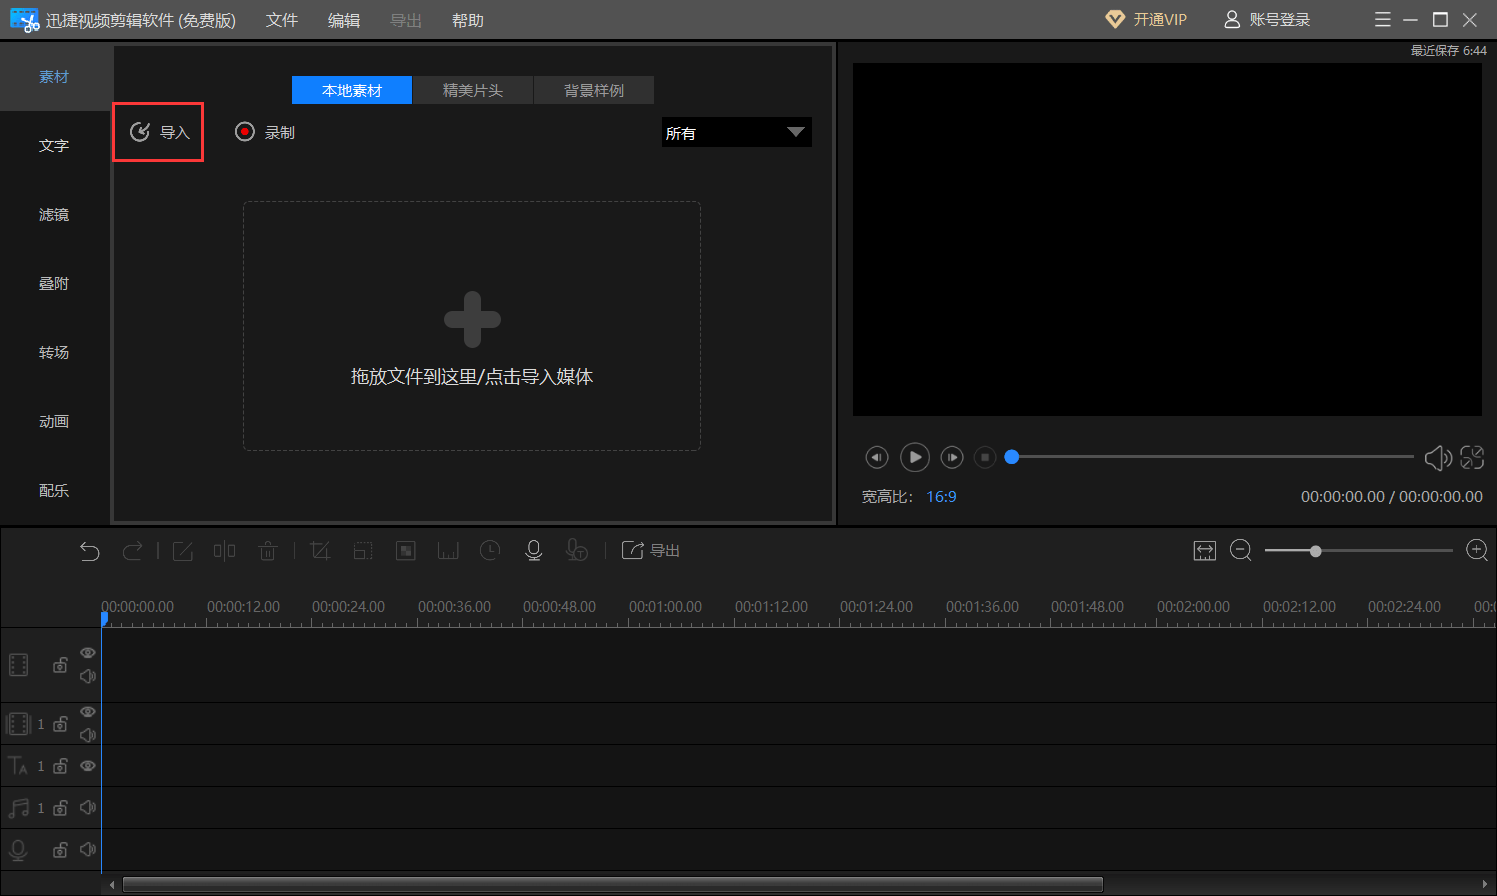1497x896 pixels.
Task: Click the crop tool icon
Action: point(320,551)
